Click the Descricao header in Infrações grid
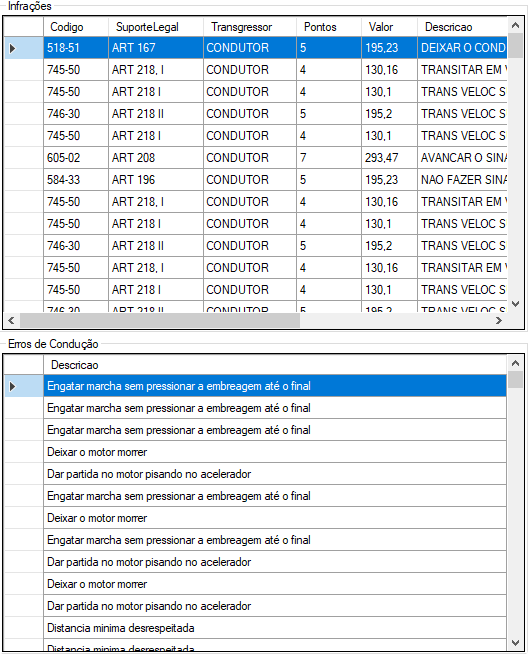This screenshot has width=528, height=655. click(462, 27)
